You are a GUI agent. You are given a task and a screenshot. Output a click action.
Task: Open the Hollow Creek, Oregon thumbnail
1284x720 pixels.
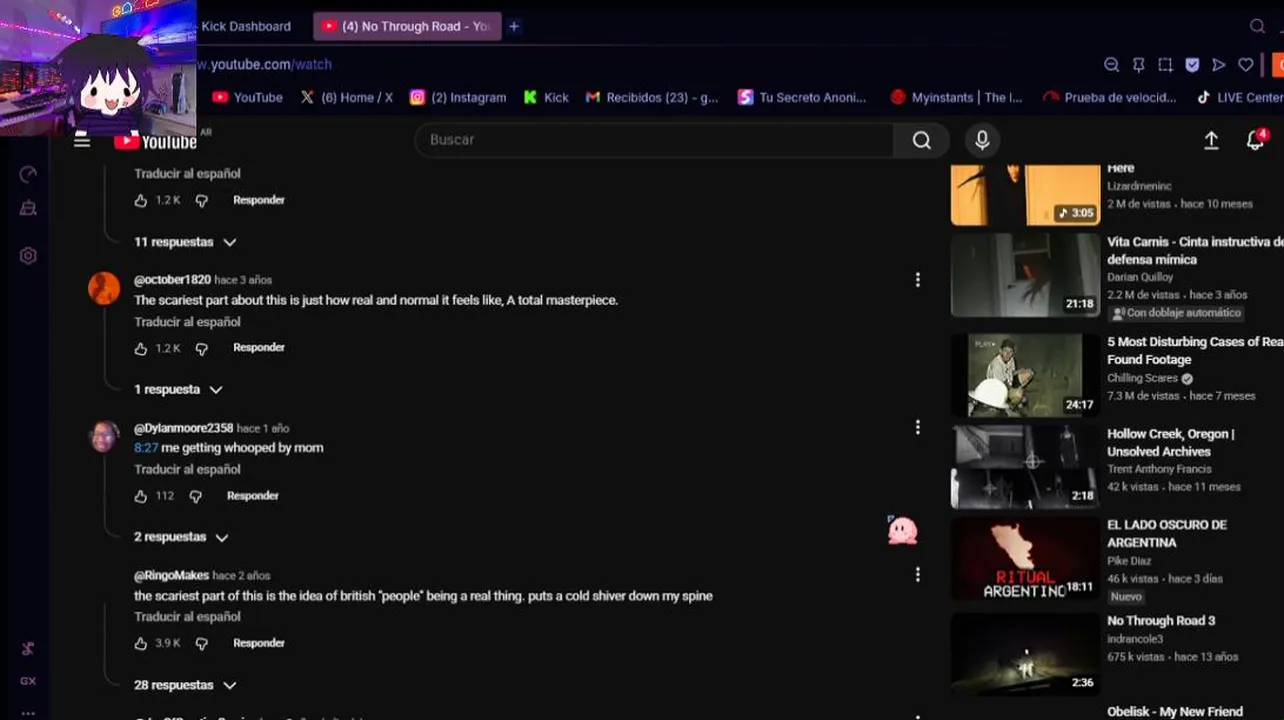[x=1025, y=467]
